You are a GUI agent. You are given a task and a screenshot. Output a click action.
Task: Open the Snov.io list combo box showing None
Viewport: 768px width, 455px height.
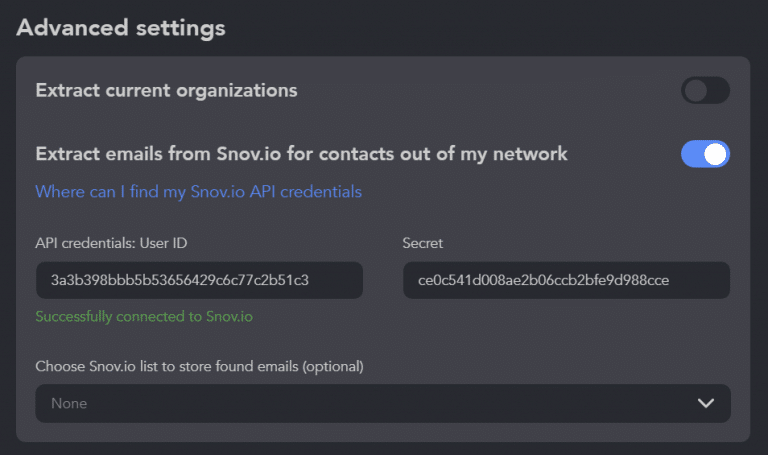pyautogui.click(x=383, y=403)
